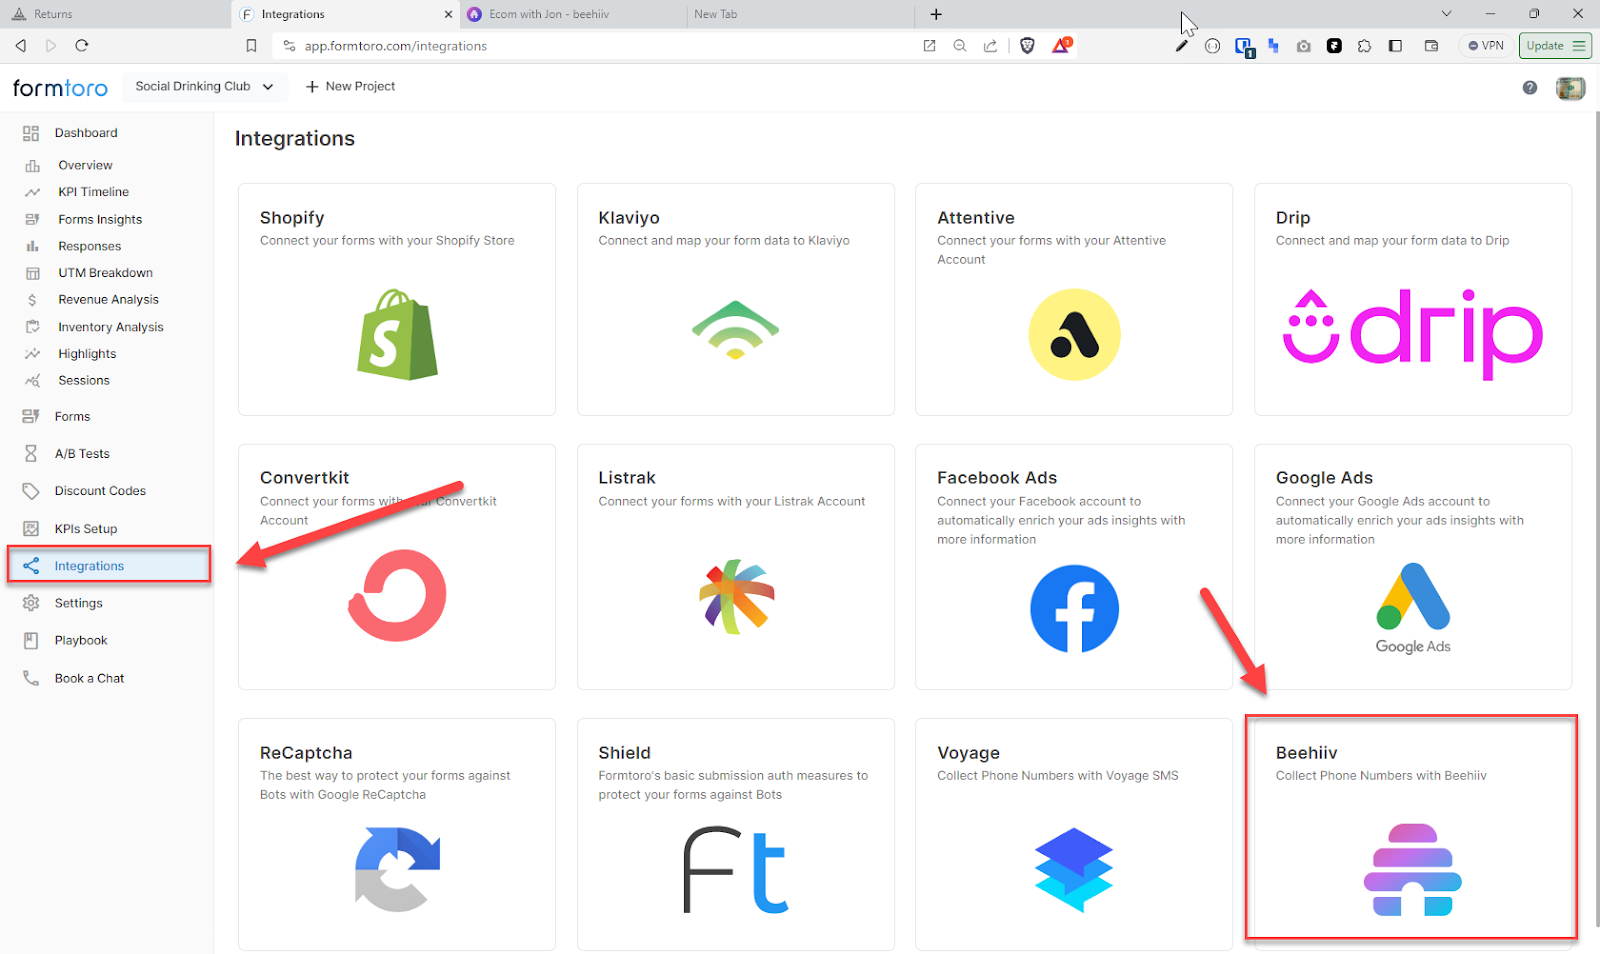Click the Listrak colorful star logo
This screenshot has width=1600, height=954.
[x=736, y=596]
